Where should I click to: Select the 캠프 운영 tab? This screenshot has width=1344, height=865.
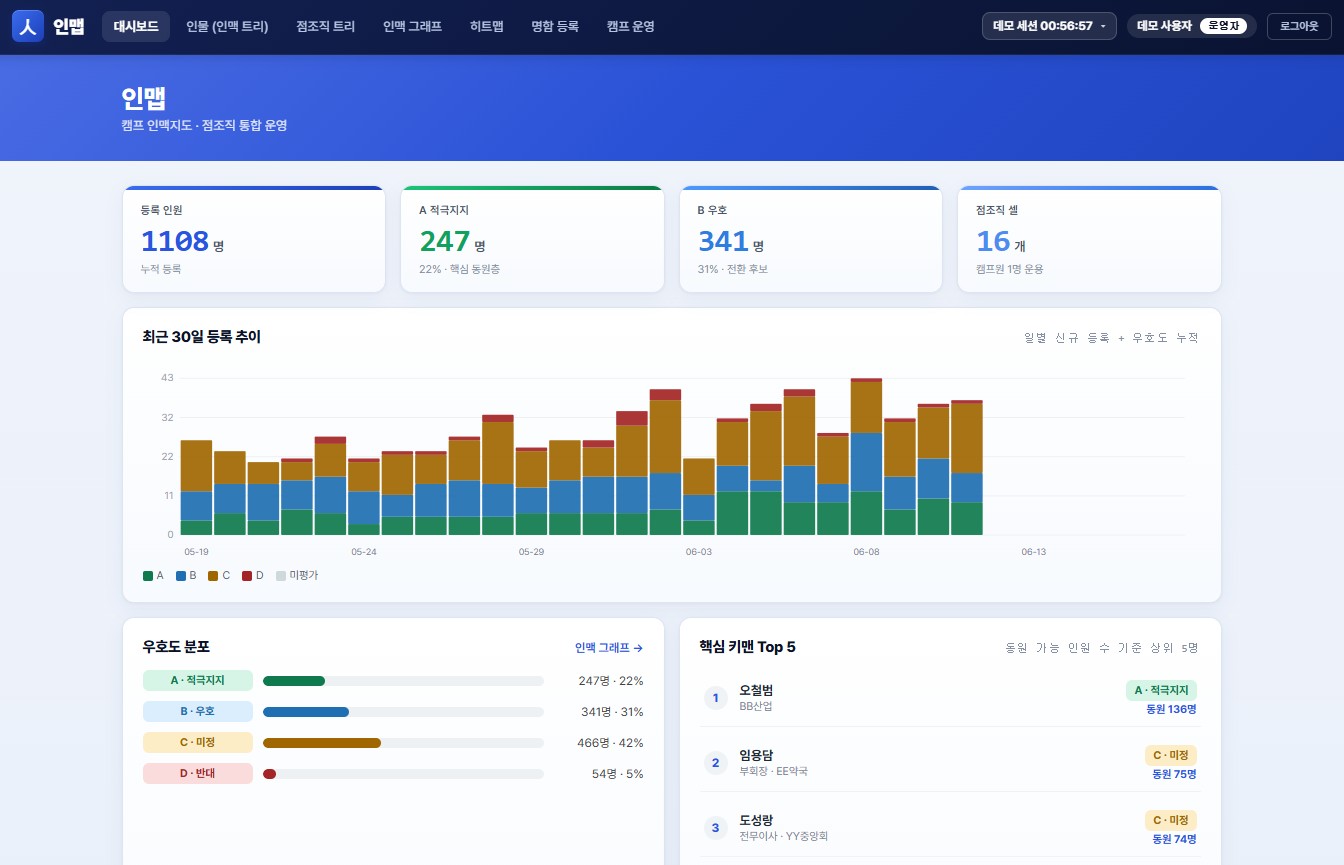(x=631, y=26)
